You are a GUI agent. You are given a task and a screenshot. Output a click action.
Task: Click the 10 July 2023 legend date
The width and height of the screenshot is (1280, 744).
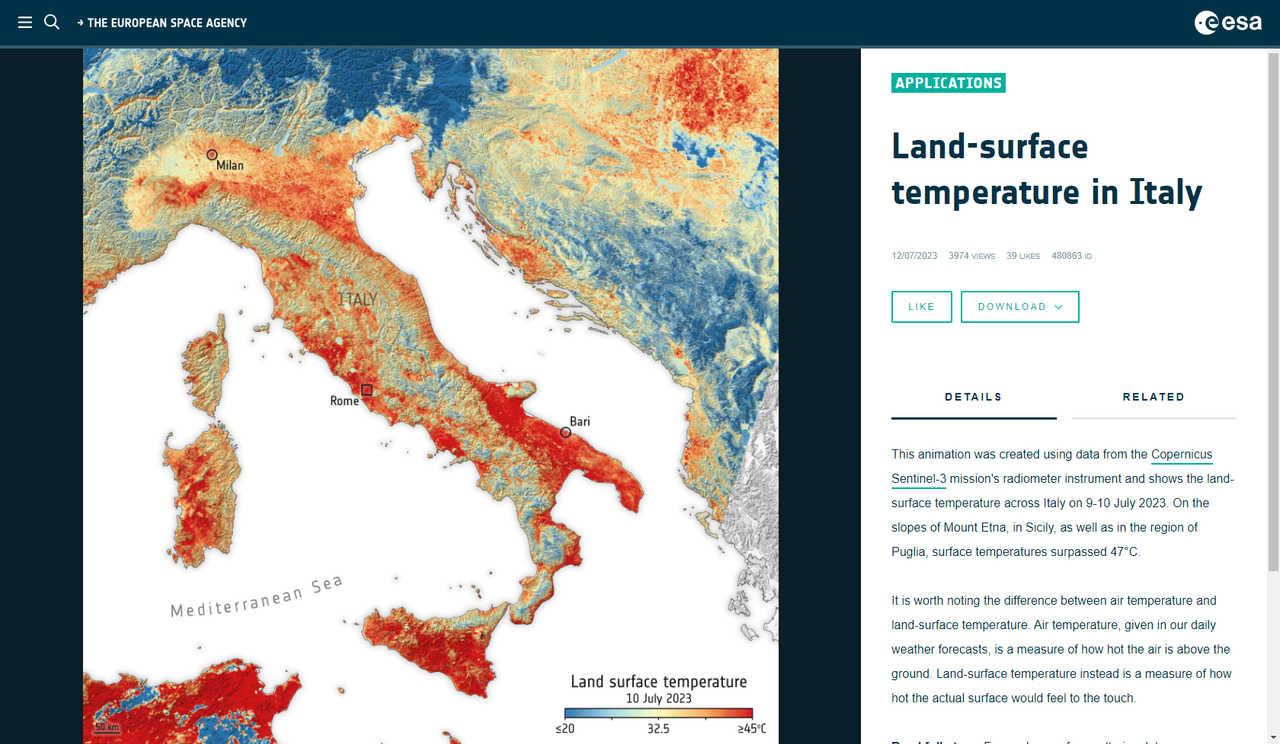coord(658,698)
